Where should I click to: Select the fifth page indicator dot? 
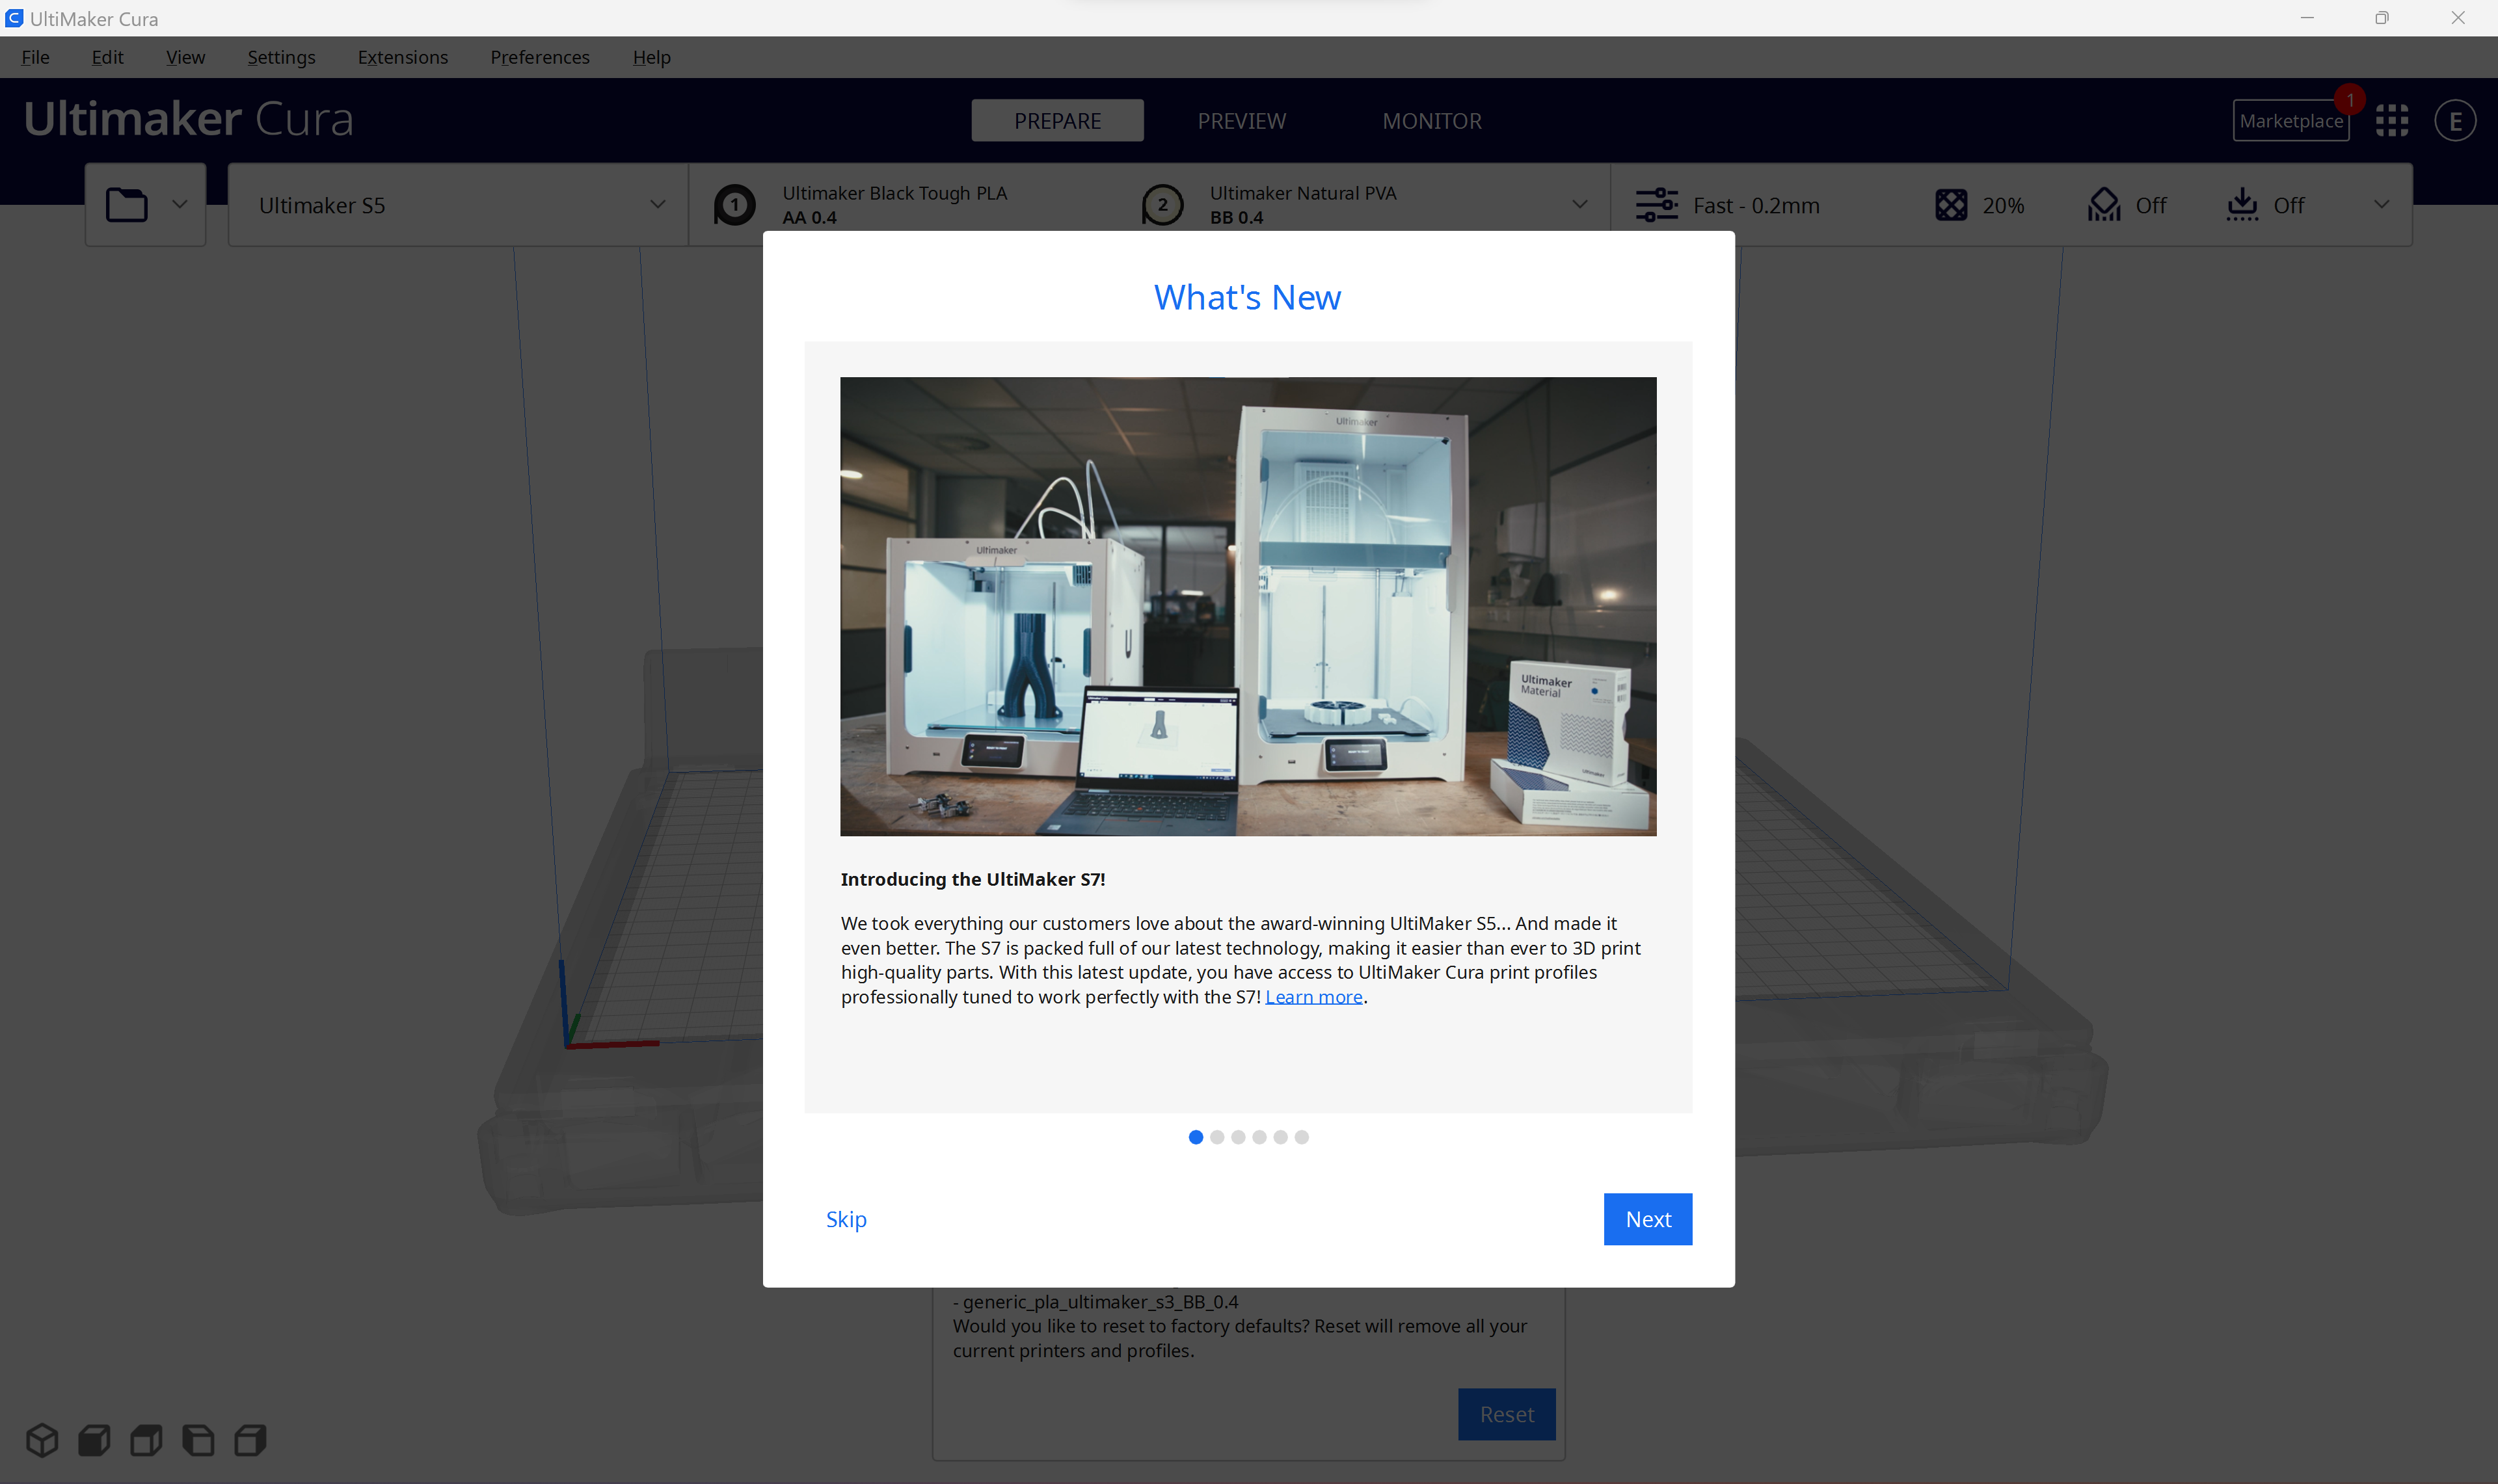(1280, 1137)
